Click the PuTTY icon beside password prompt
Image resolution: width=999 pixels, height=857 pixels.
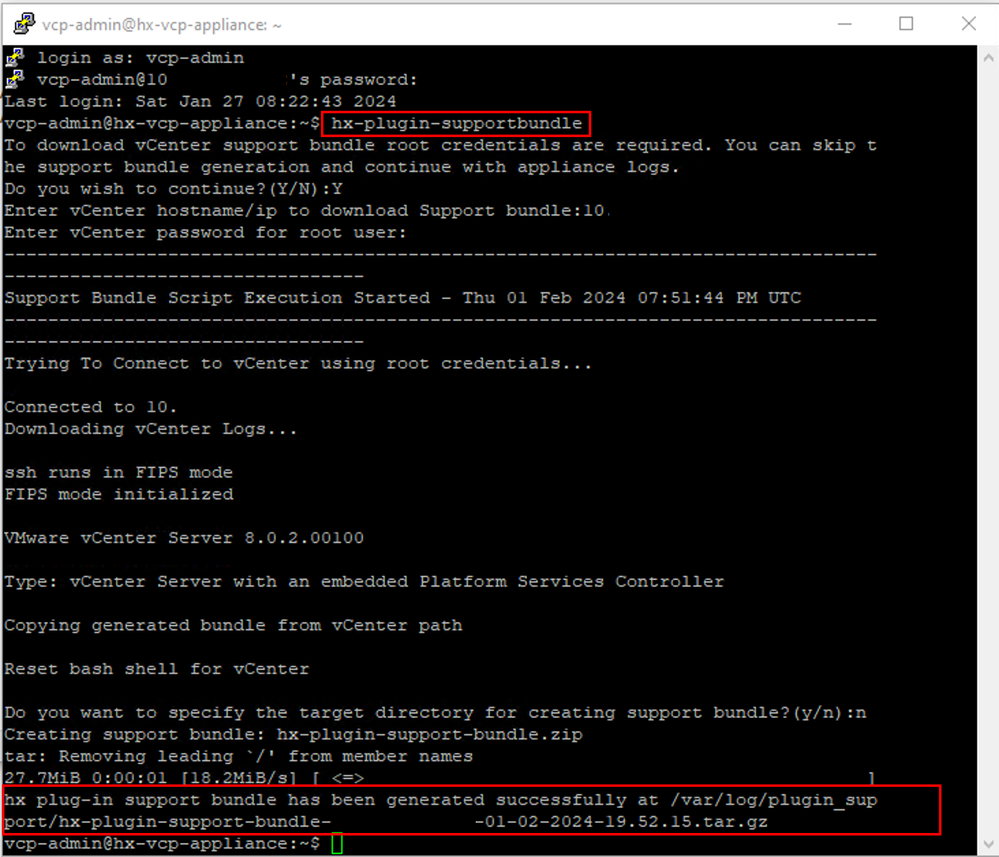pyautogui.click(x=15, y=79)
